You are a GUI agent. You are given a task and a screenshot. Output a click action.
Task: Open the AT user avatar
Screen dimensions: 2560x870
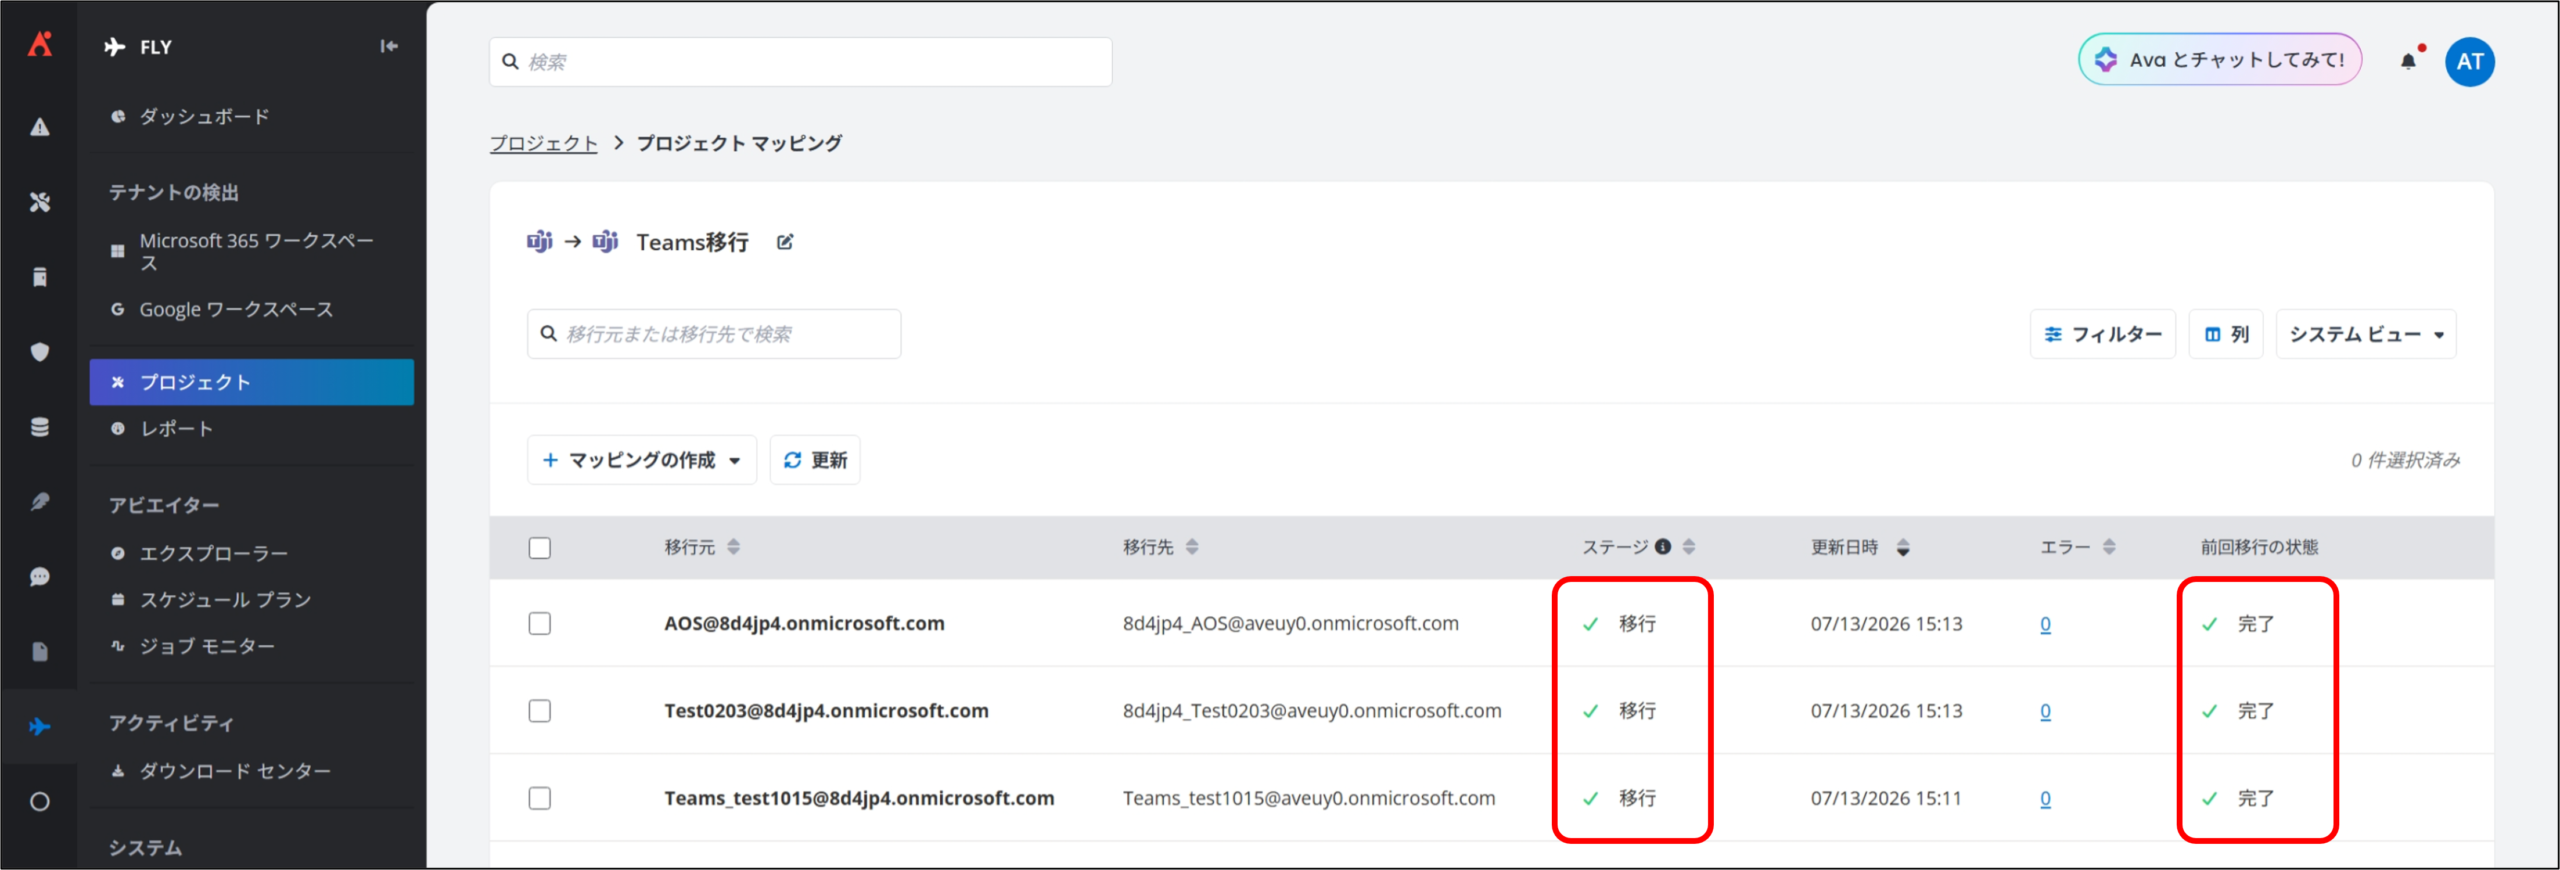[2469, 62]
